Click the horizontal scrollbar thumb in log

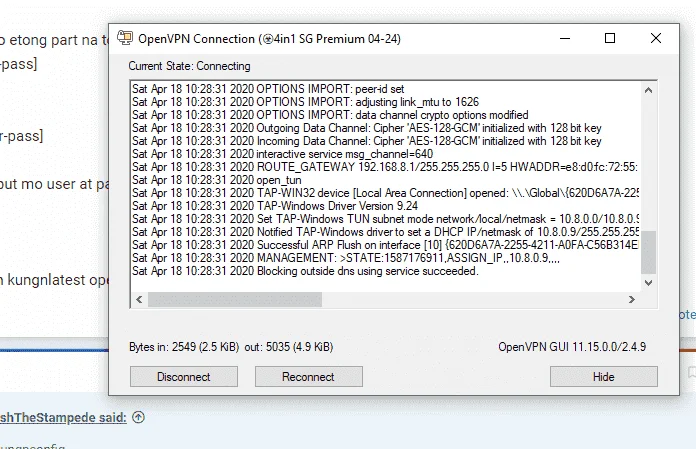point(235,299)
